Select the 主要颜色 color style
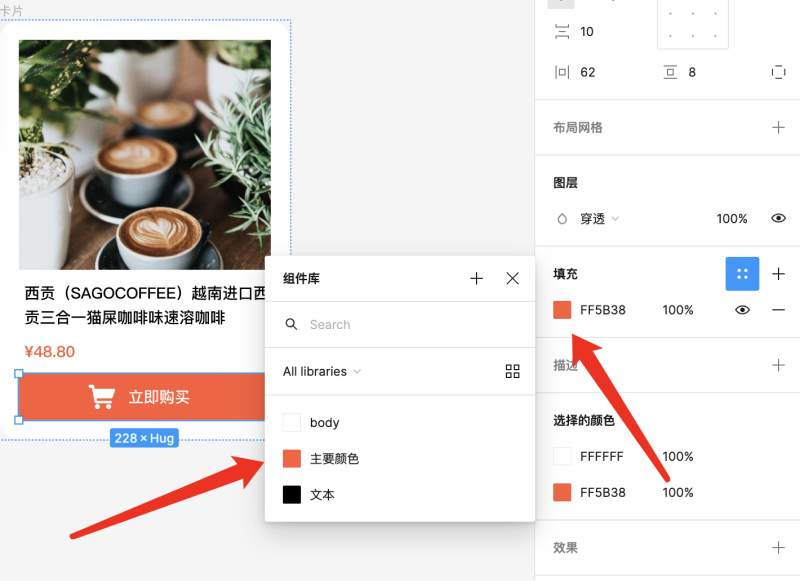Image resolution: width=800 pixels, height=581 pixels. (x=334, y=459)
